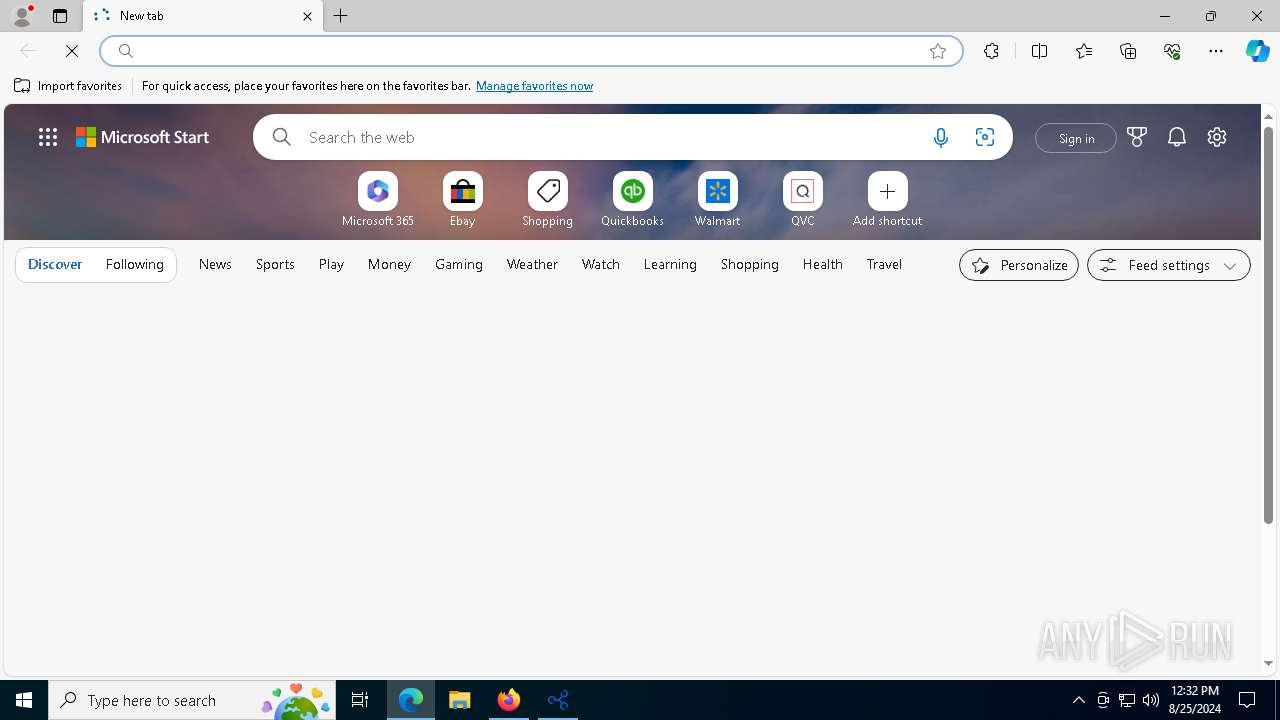Go to Microsoft Start home logo

pos(143,137)
